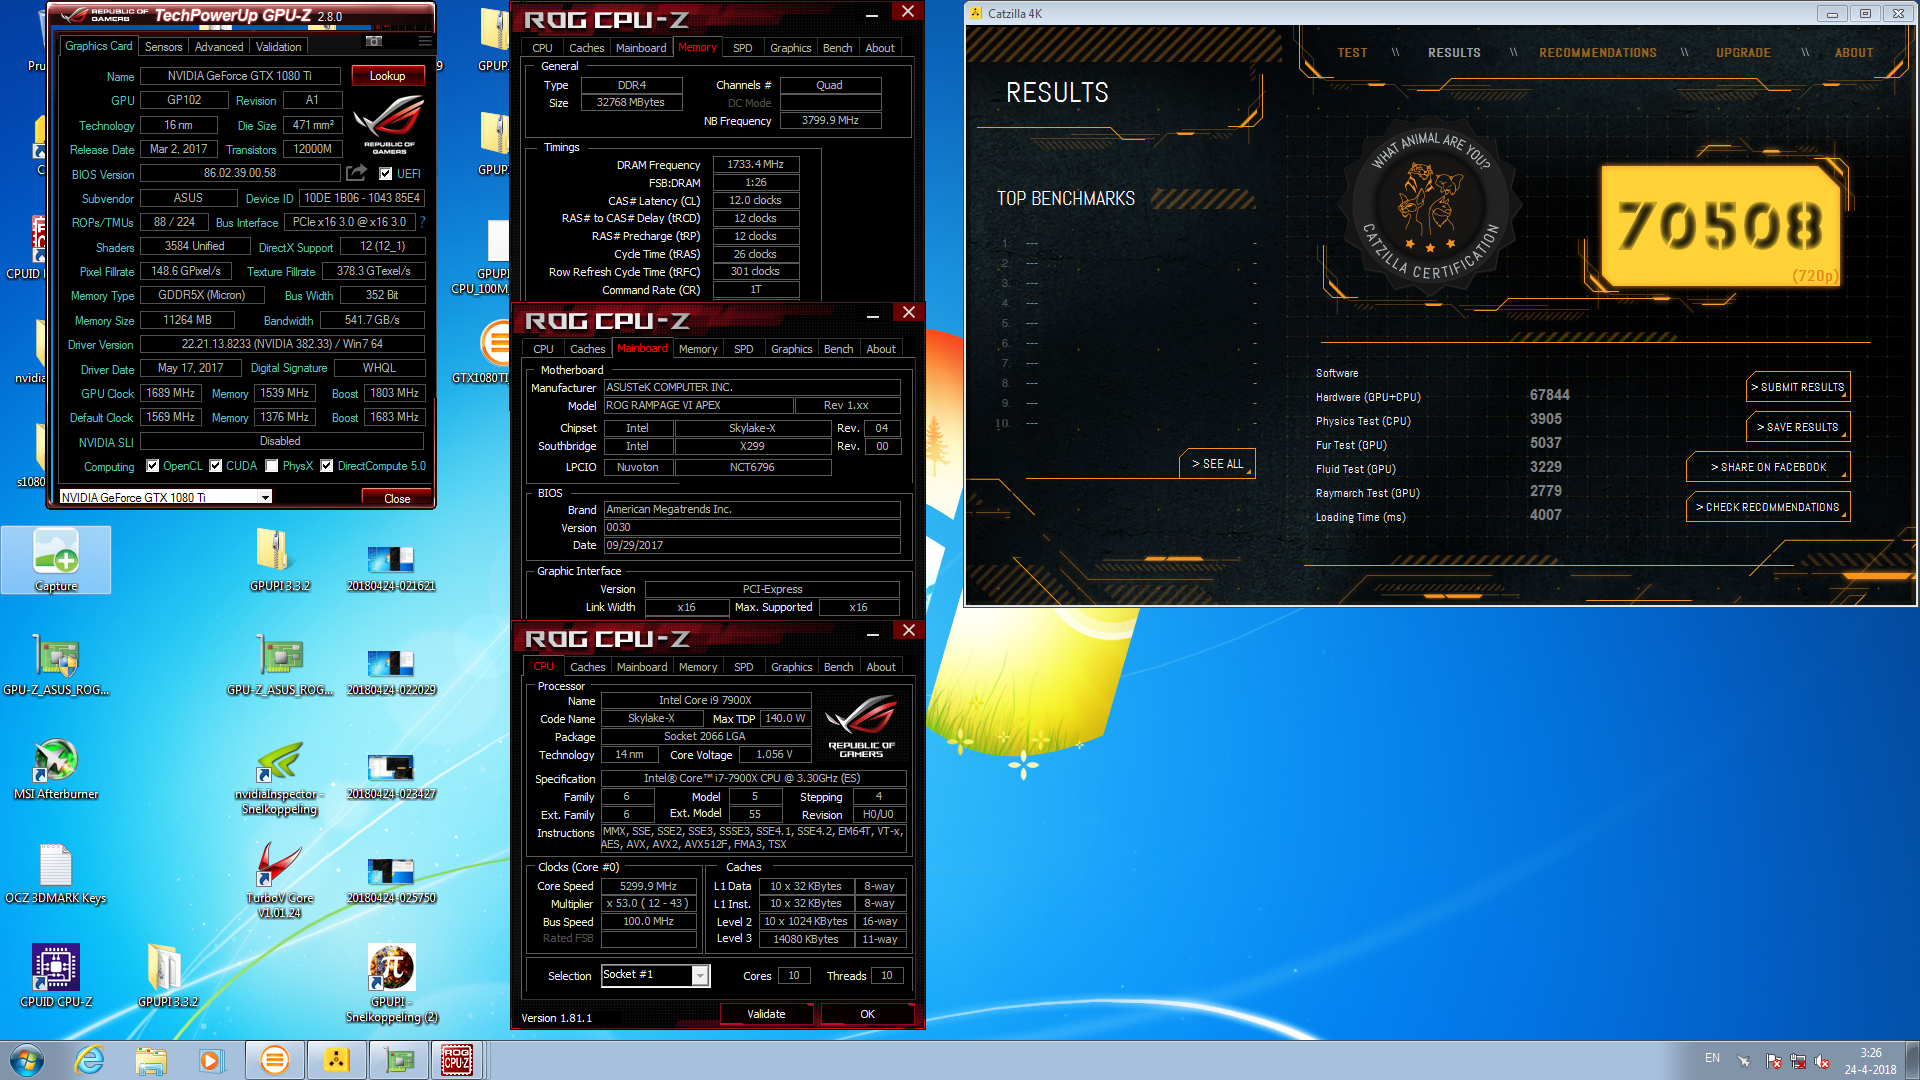The image size is (1920, 1080).
Task: Open the About tab in Catzilla
Action: pos(1854,53)
